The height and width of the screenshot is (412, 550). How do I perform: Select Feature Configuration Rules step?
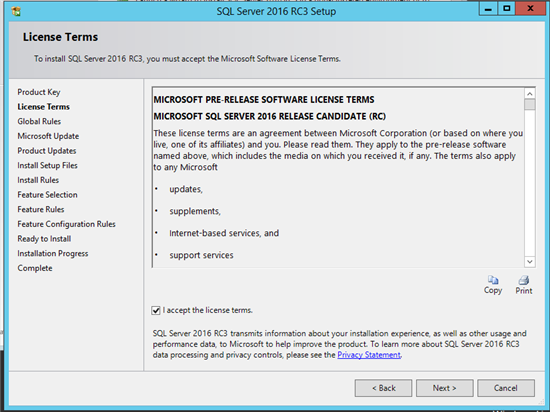click(66, 224)
